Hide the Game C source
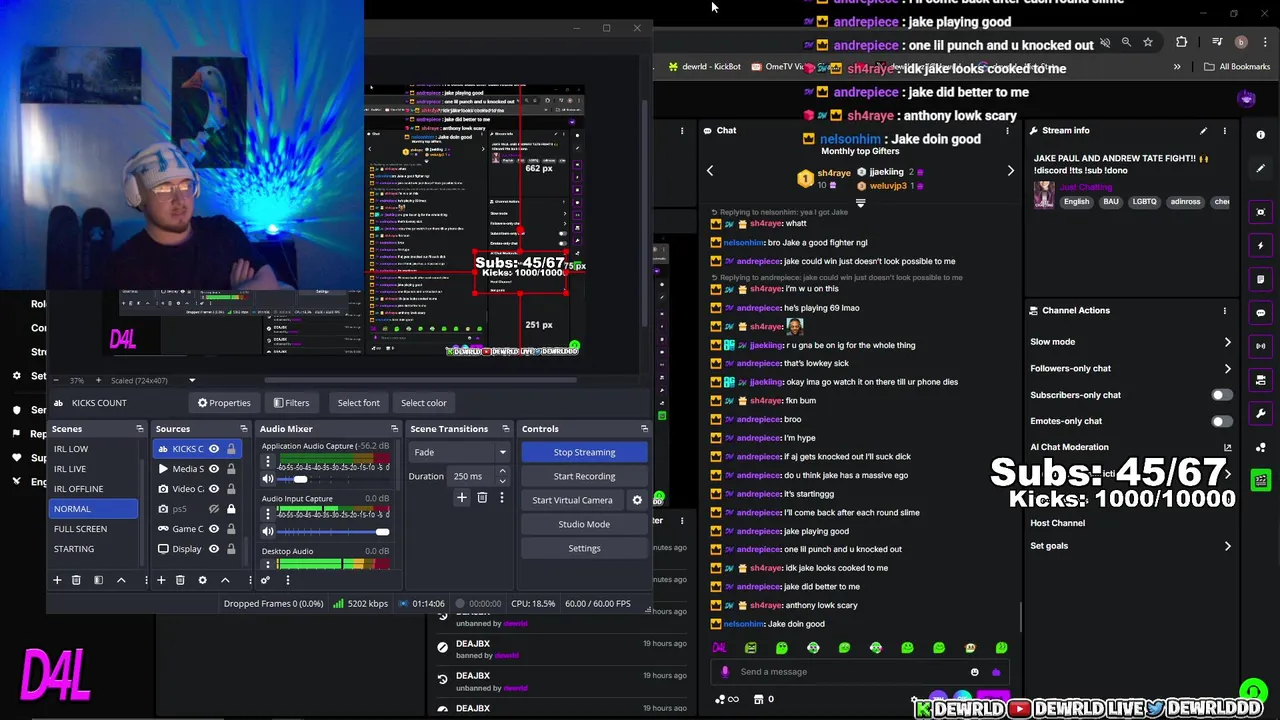This screenshot has width=1280, height=720. [x=214, y=529]
